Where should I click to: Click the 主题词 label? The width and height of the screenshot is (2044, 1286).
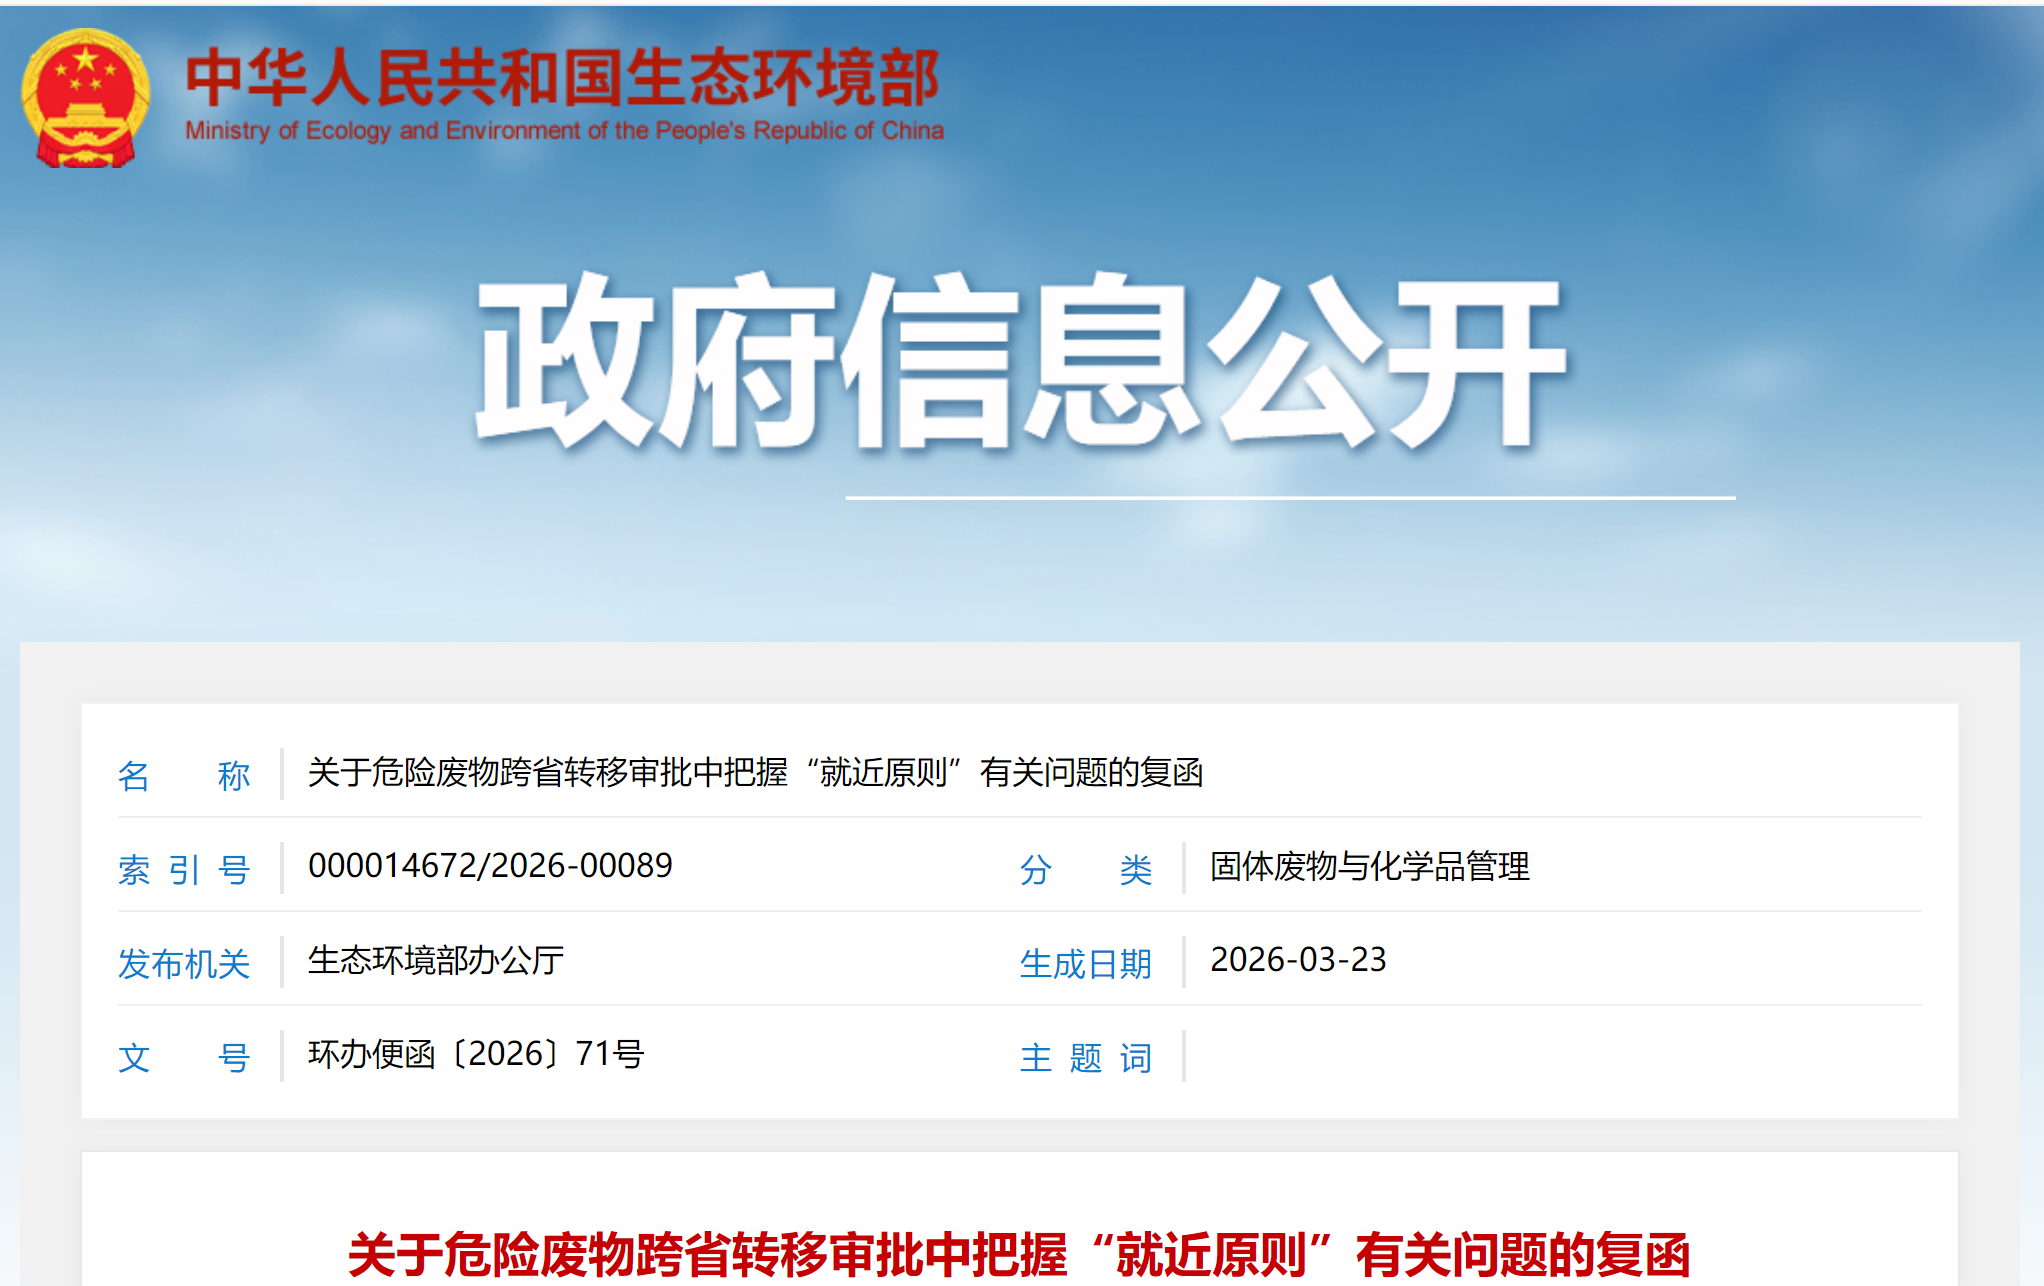[1085, 1057]
